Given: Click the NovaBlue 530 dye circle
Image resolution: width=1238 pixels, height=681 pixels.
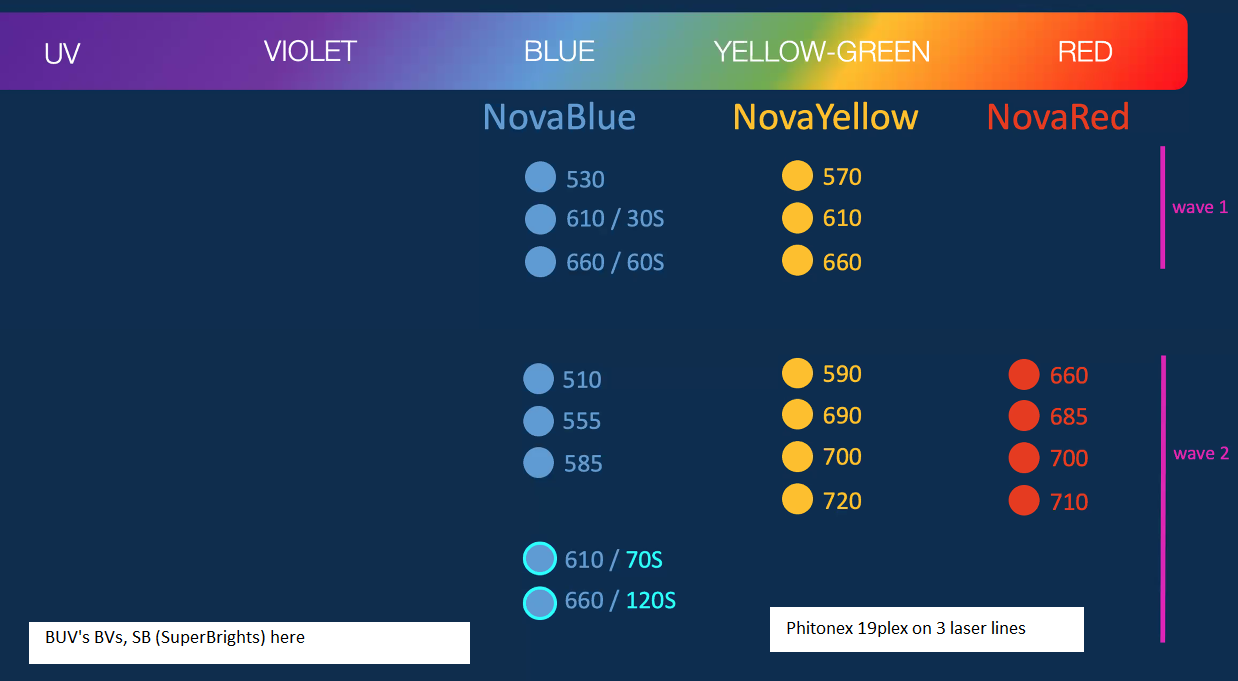Looking at the screenshot, I should [540, 177].
